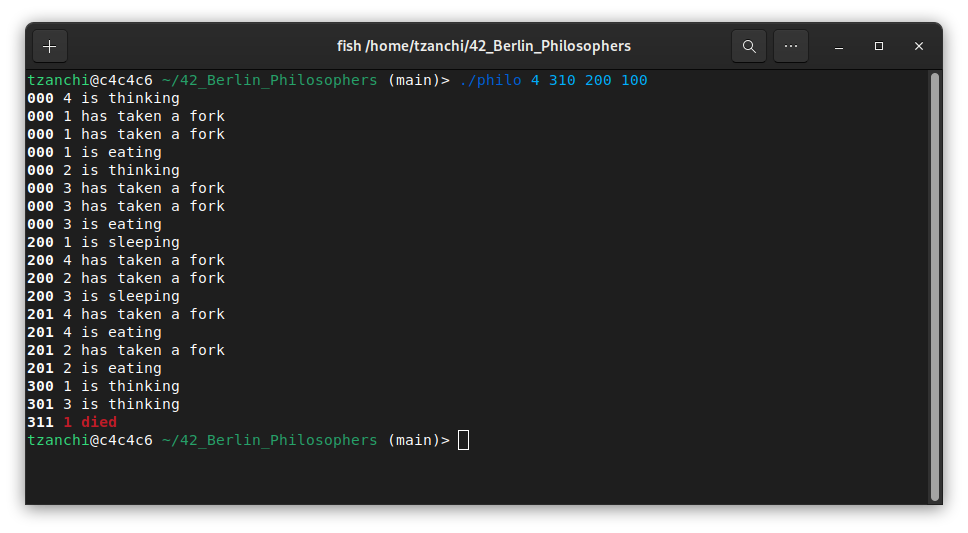
Task: Click the line '000 3 is eating'
Action: coord(94,224)
